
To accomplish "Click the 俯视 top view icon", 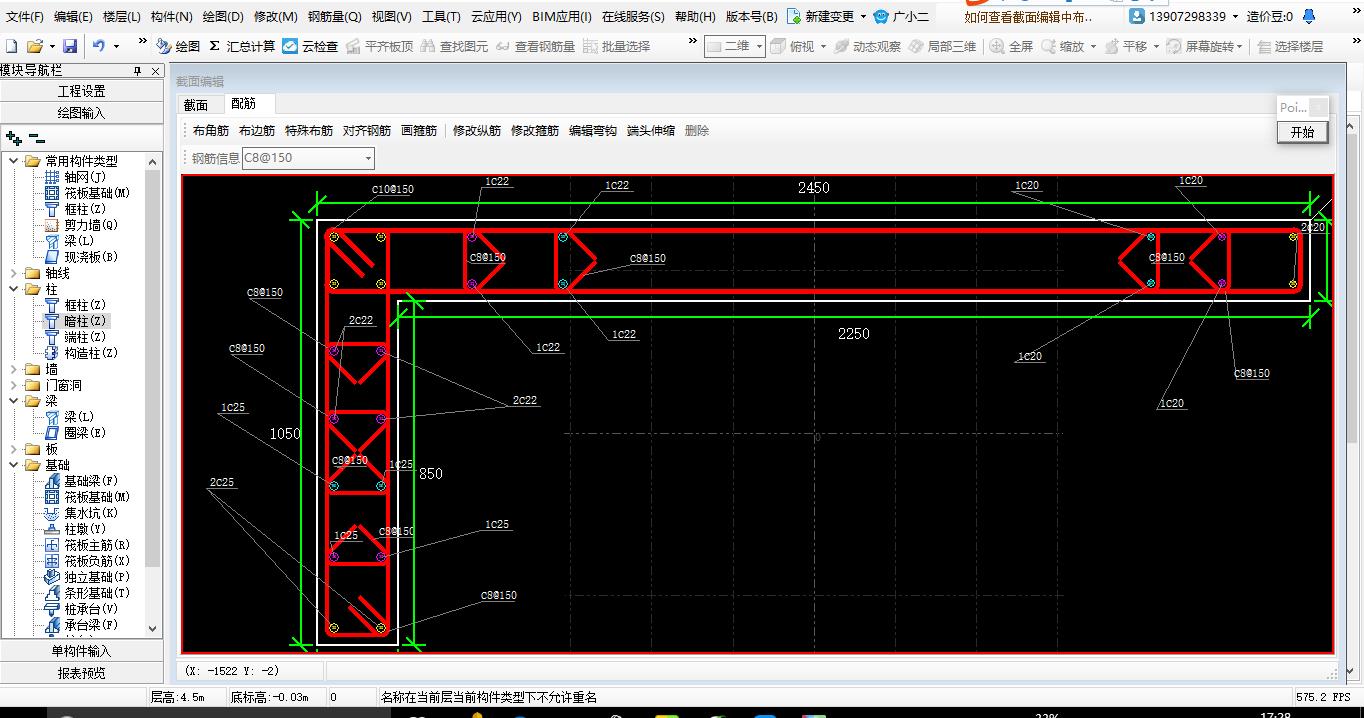I will tap(778, 46).
